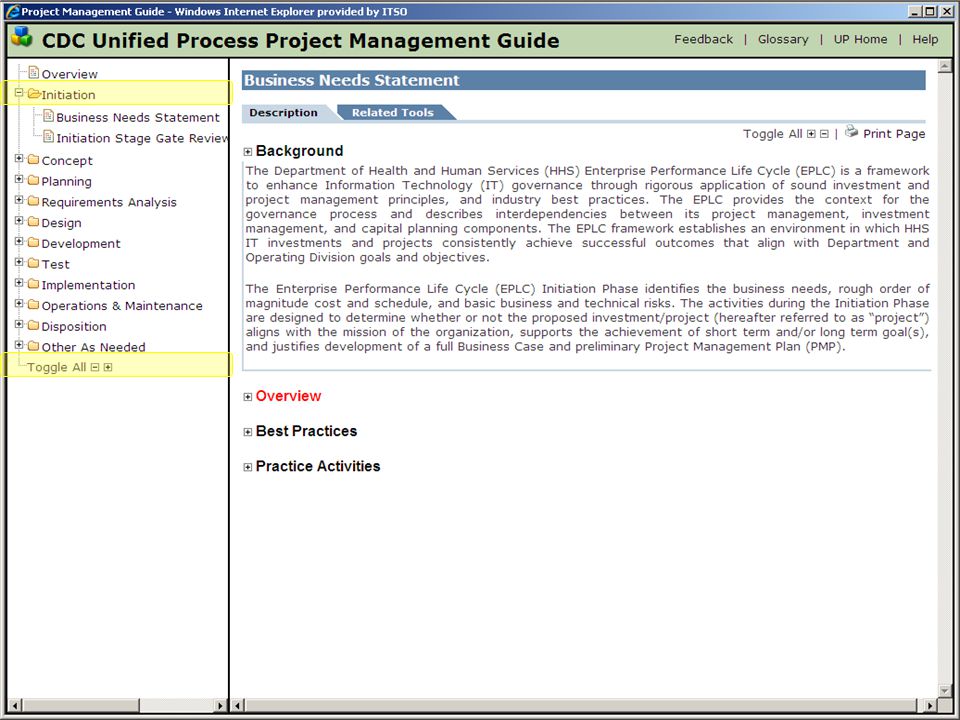This screenshot has height=720, width=960.
Task: Go to UP Home
Action: point(860,39)
